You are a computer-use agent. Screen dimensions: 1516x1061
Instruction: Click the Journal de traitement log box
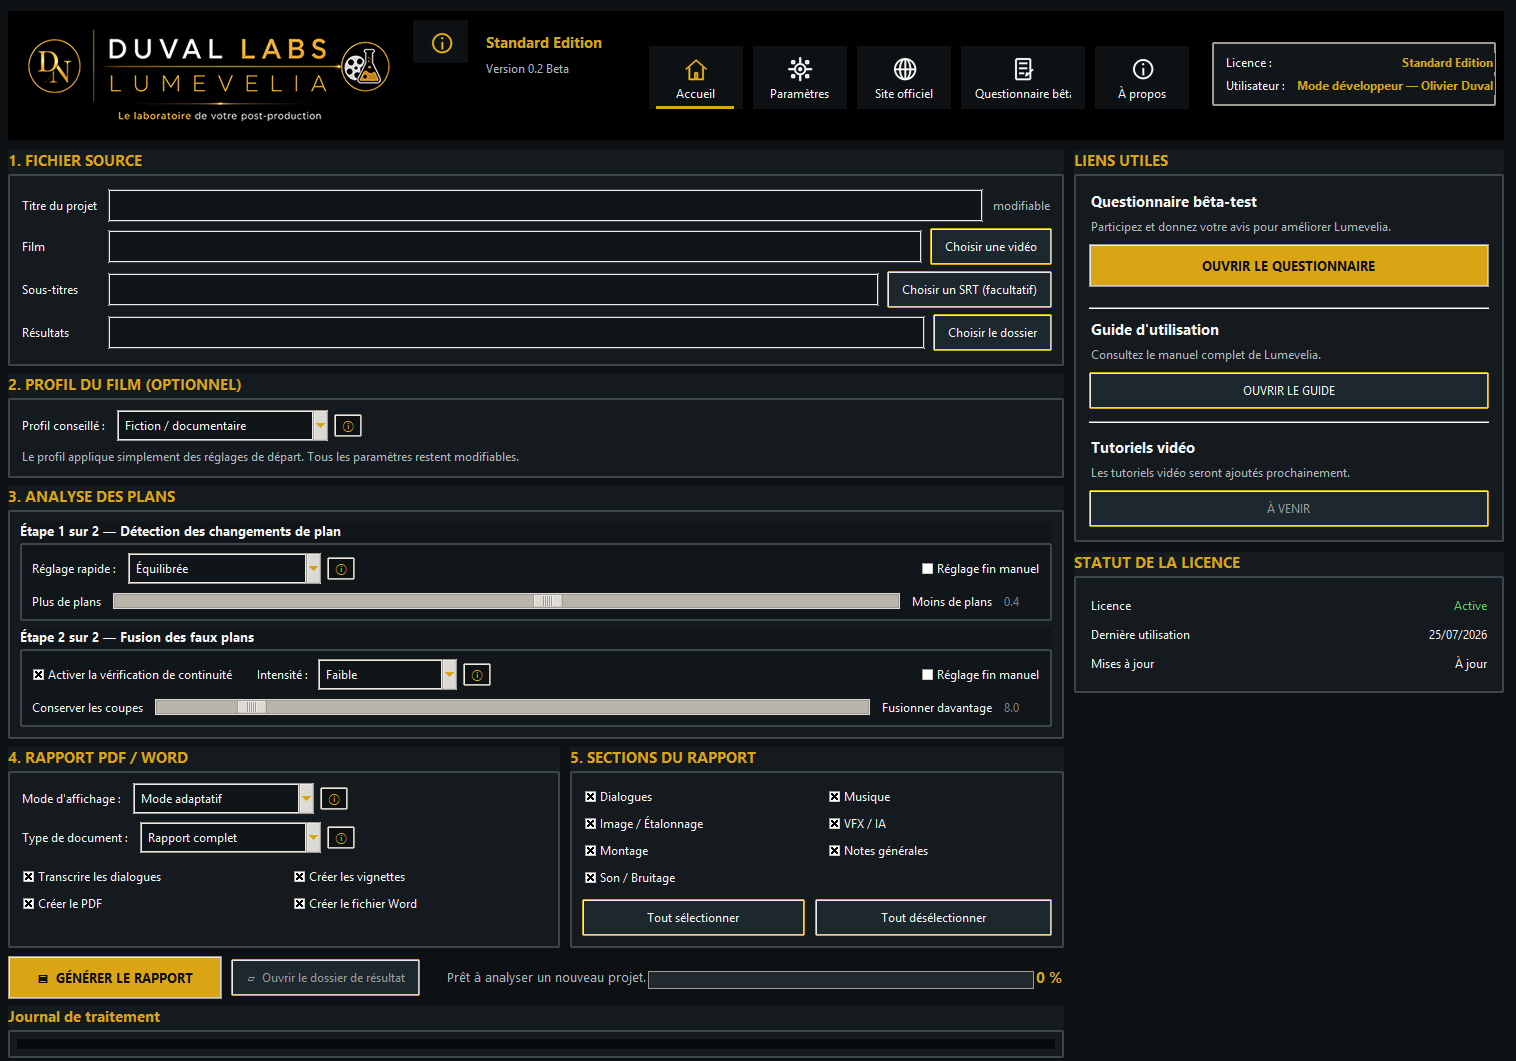click(x=536, y=1044)
